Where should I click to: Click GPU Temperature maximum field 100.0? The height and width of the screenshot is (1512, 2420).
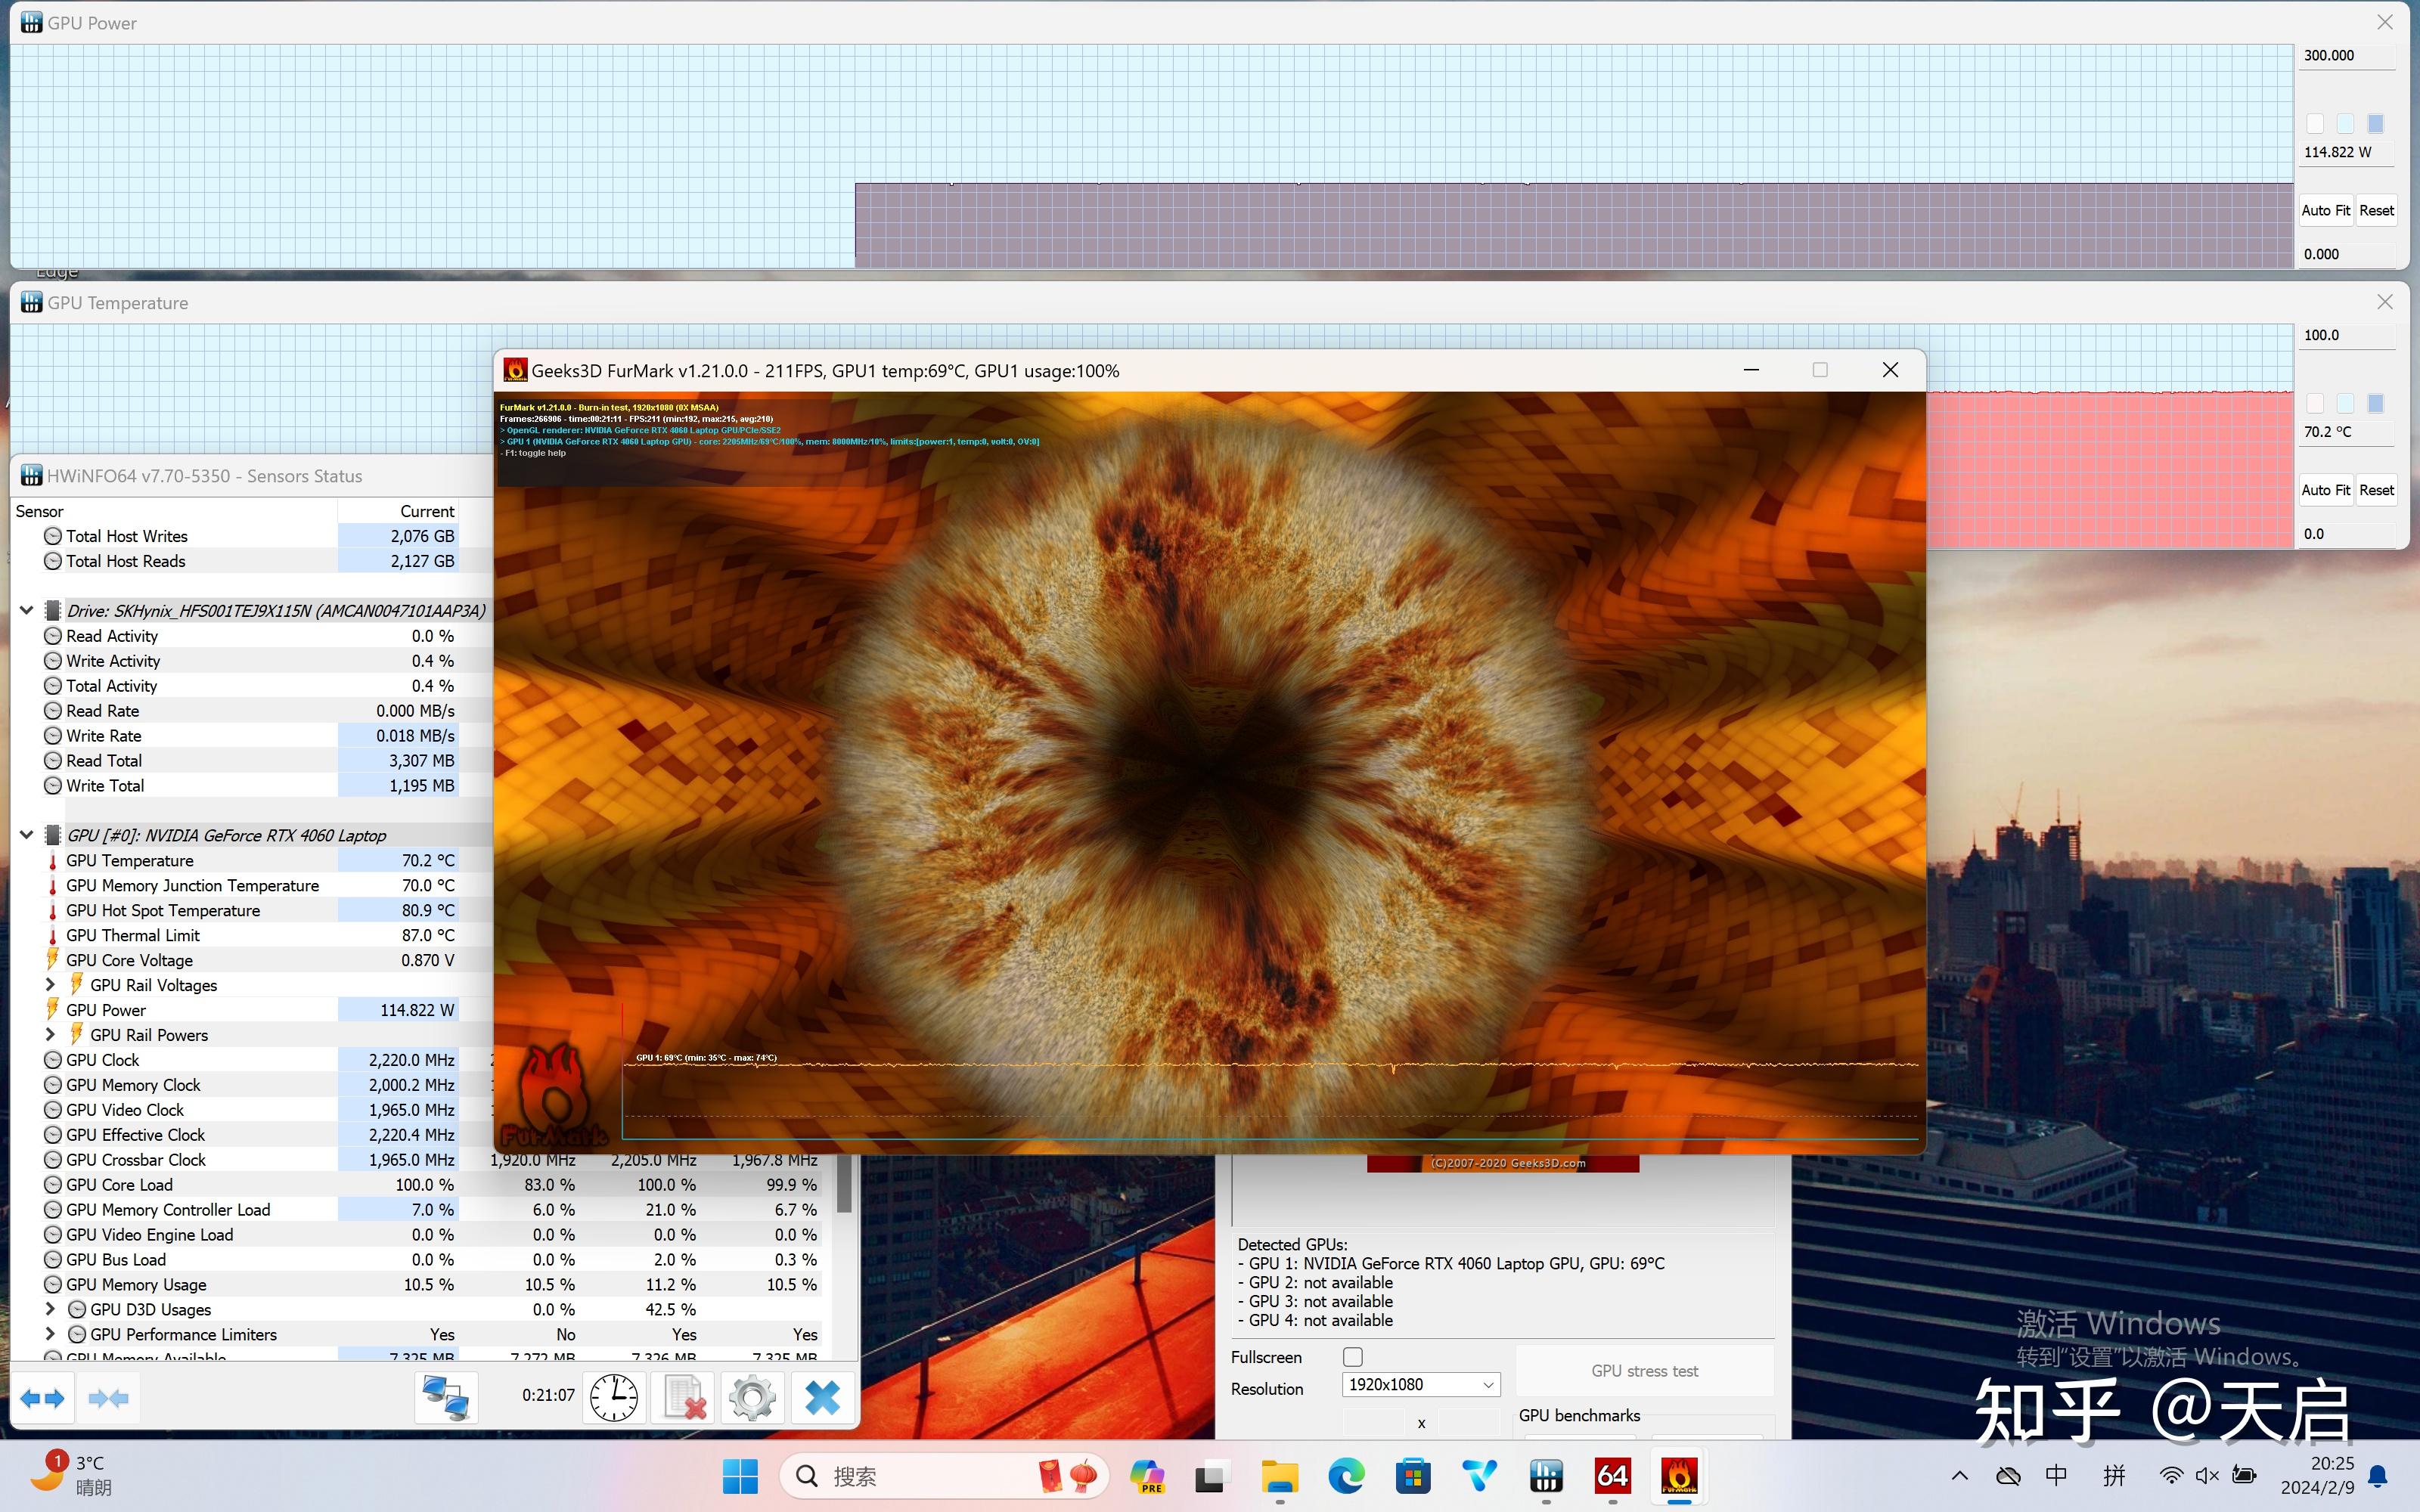click(2347, 336)
